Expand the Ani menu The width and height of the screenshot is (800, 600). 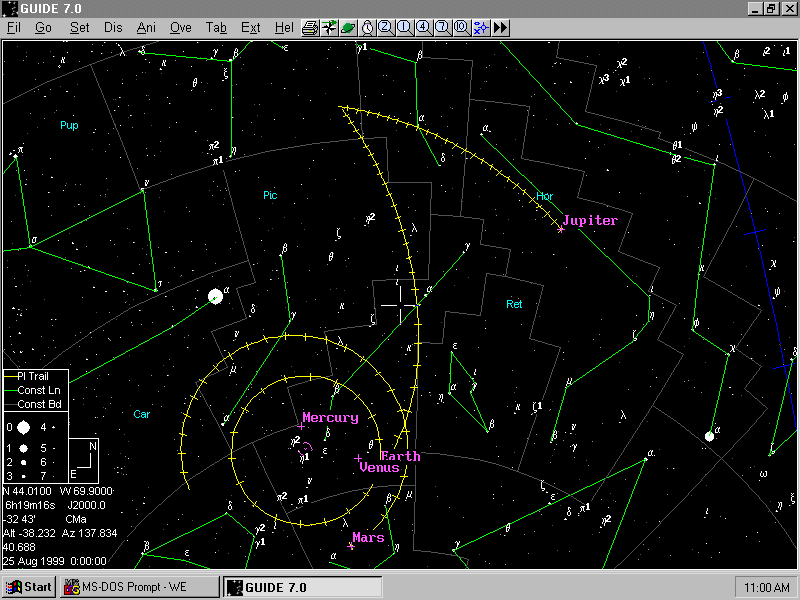[x=146, y=27]
